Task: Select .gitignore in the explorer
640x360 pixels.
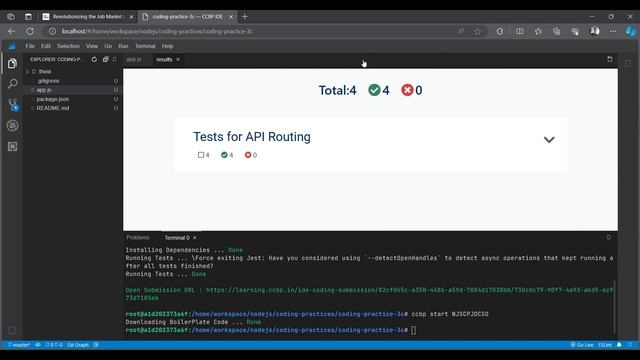Action: (48, 81)
